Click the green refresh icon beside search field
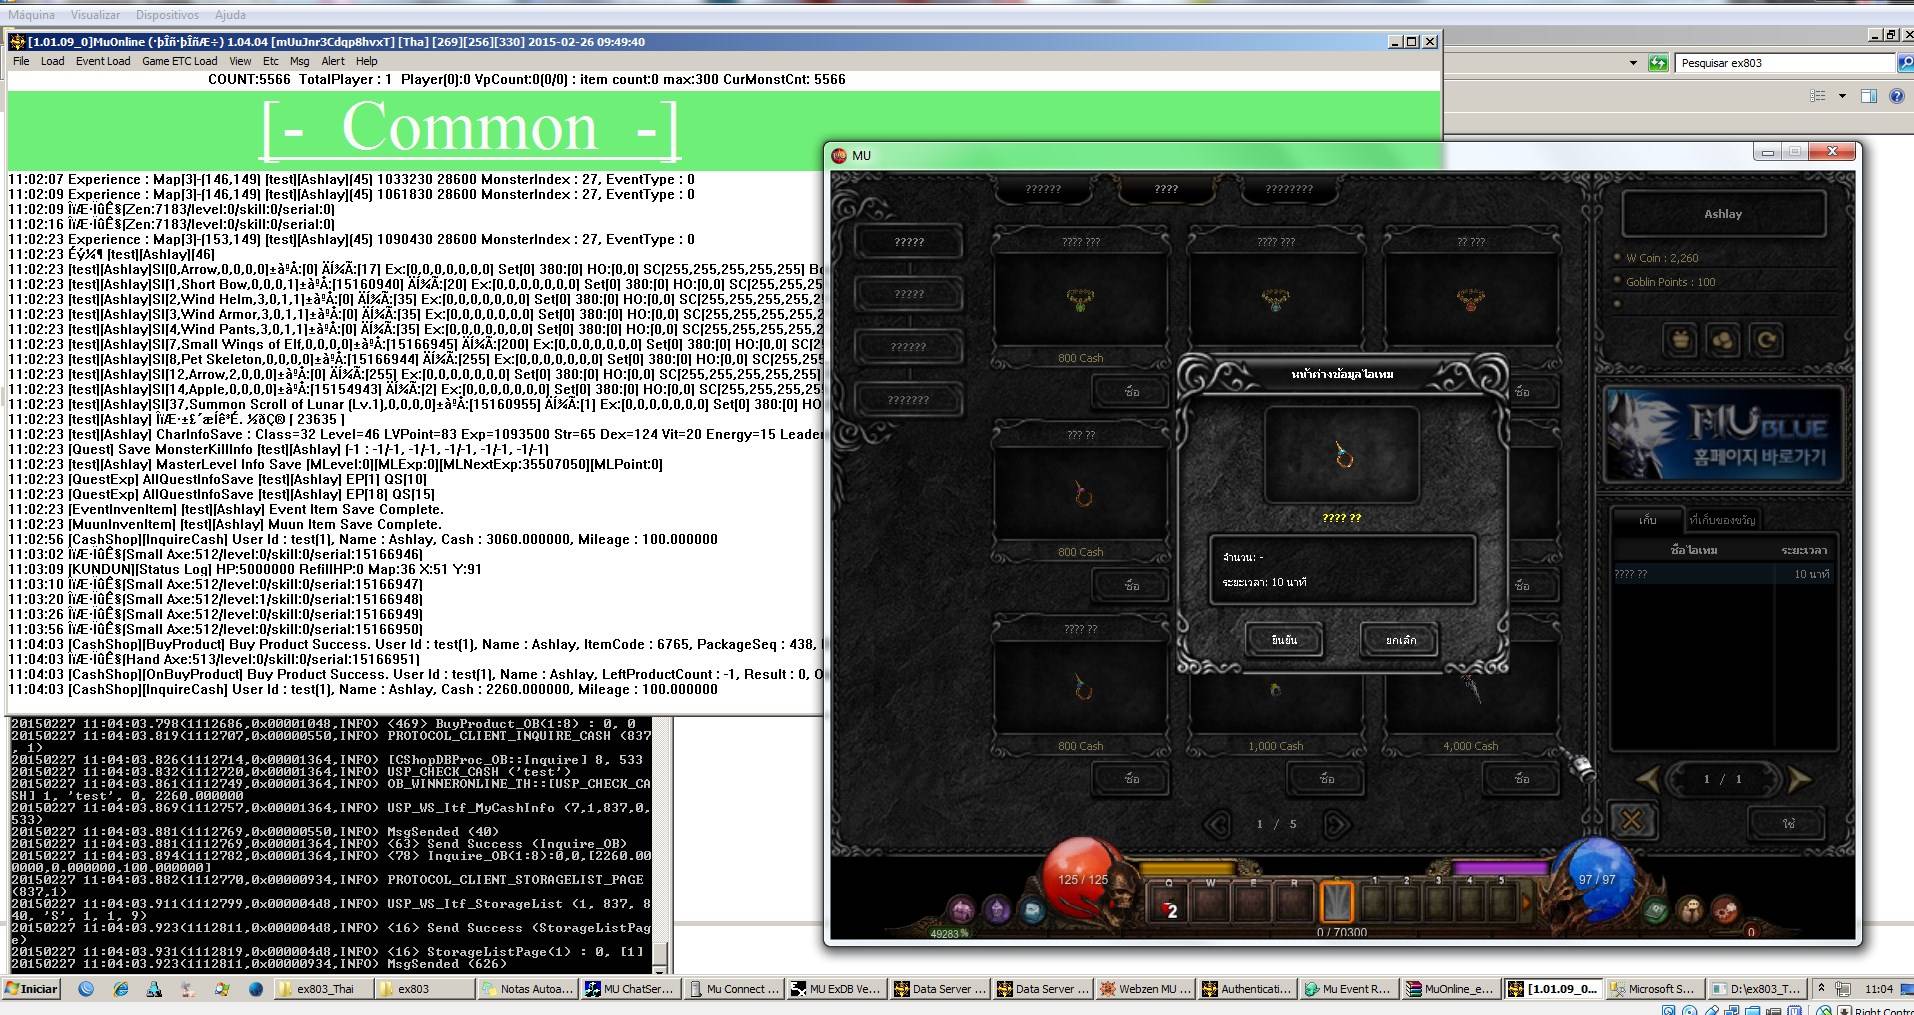Screen dimensions: 1914x1015 coord(1658,63)
